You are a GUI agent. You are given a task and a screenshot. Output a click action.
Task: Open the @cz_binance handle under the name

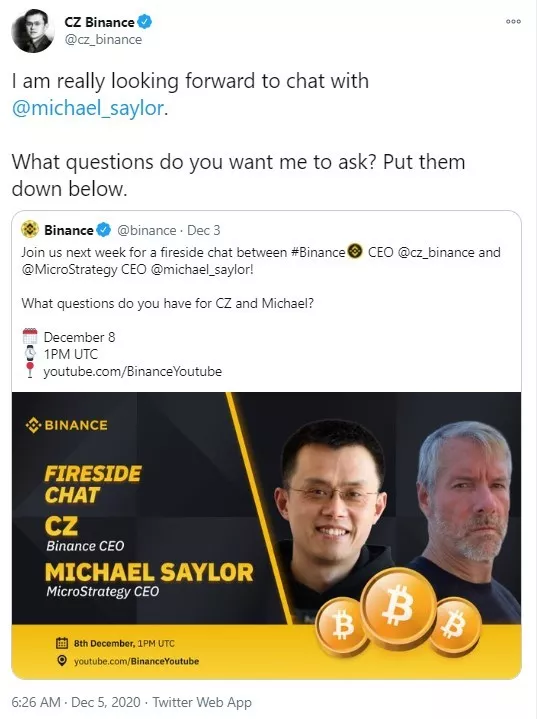coord(103,40)
